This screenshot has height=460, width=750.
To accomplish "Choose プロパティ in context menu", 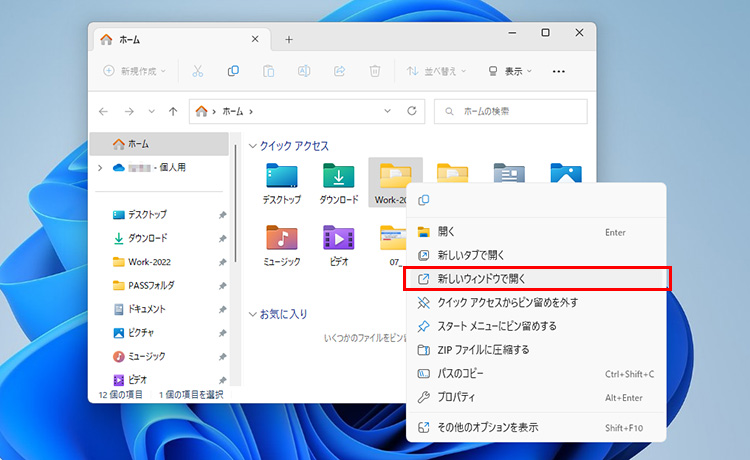I will 536,397.
